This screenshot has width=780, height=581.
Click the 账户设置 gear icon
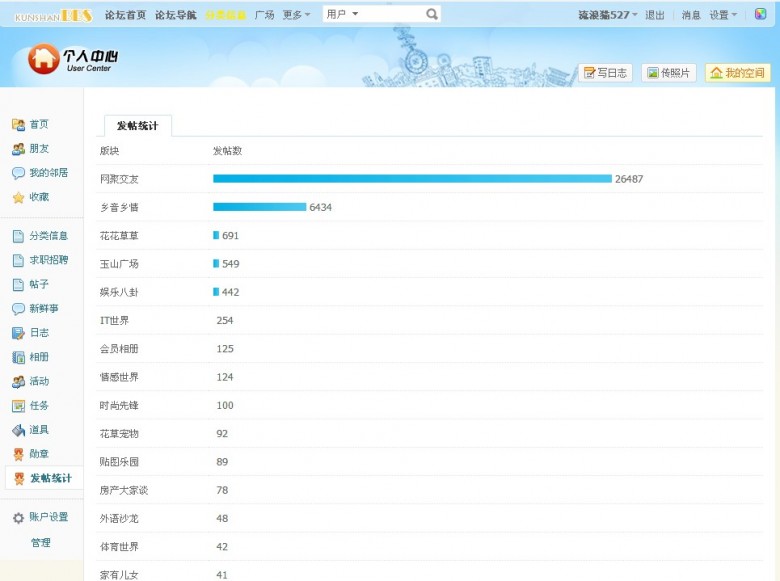coord(18,518)
